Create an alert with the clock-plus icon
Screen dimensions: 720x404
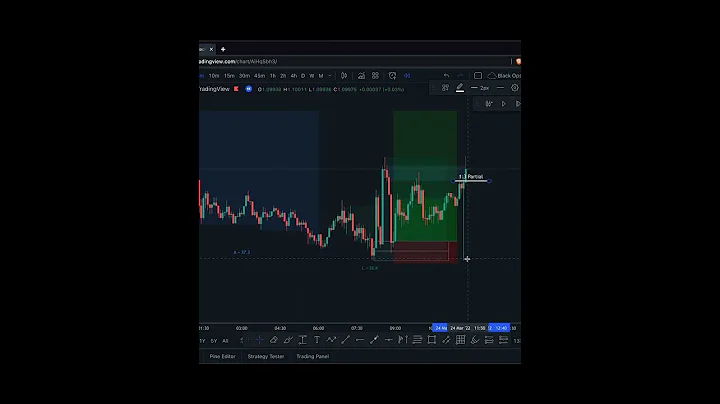point(392,76)
